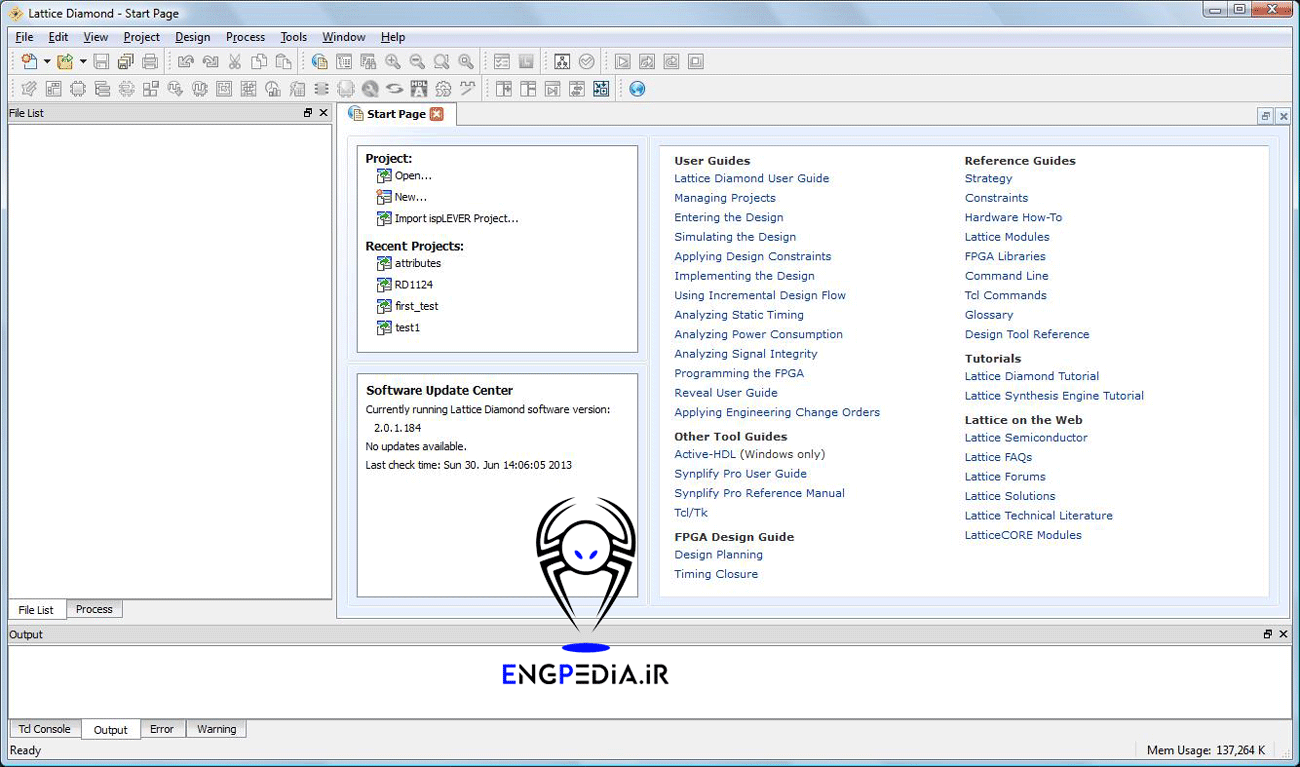Viewport: 1300px width, 767px height.
Task: Click the binoculars Find icon
Action: pyautogui.click(x=368, y=62)
